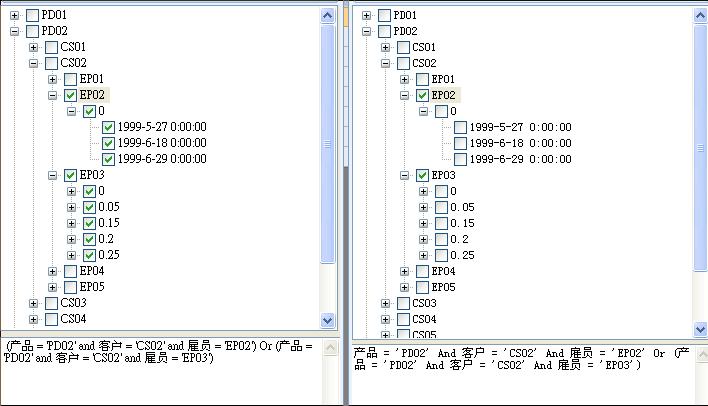Check the CS03 checkbox in right tree
Image resolution: width=708 pixels, height=406 pixels.
403,303
